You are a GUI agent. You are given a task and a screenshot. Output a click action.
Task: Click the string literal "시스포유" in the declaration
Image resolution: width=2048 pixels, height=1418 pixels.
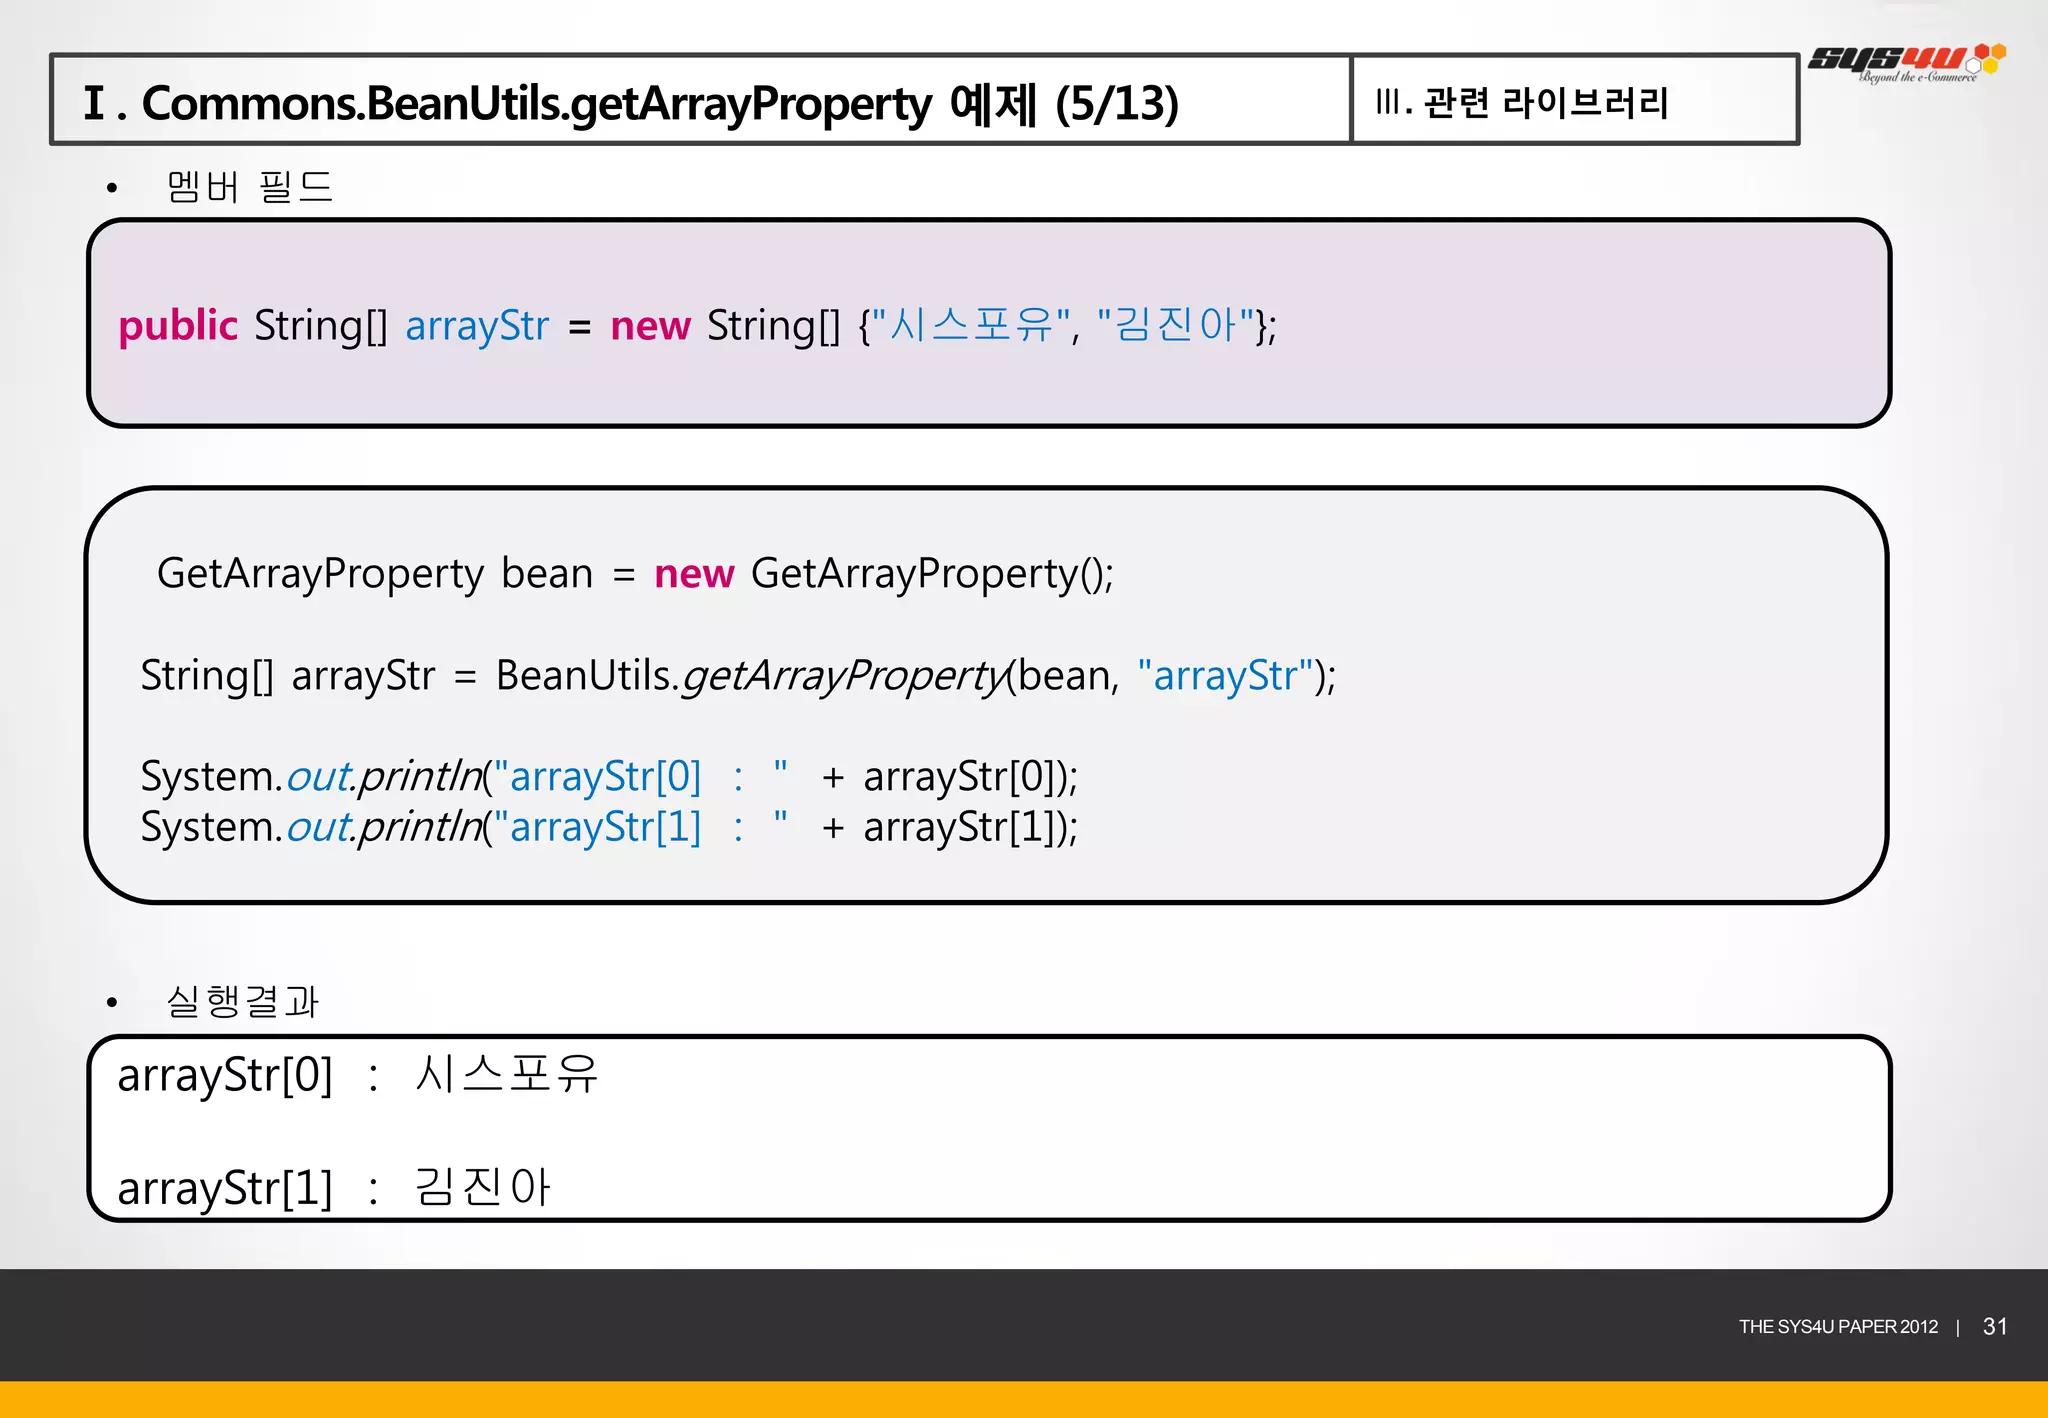tap(972, 324)
